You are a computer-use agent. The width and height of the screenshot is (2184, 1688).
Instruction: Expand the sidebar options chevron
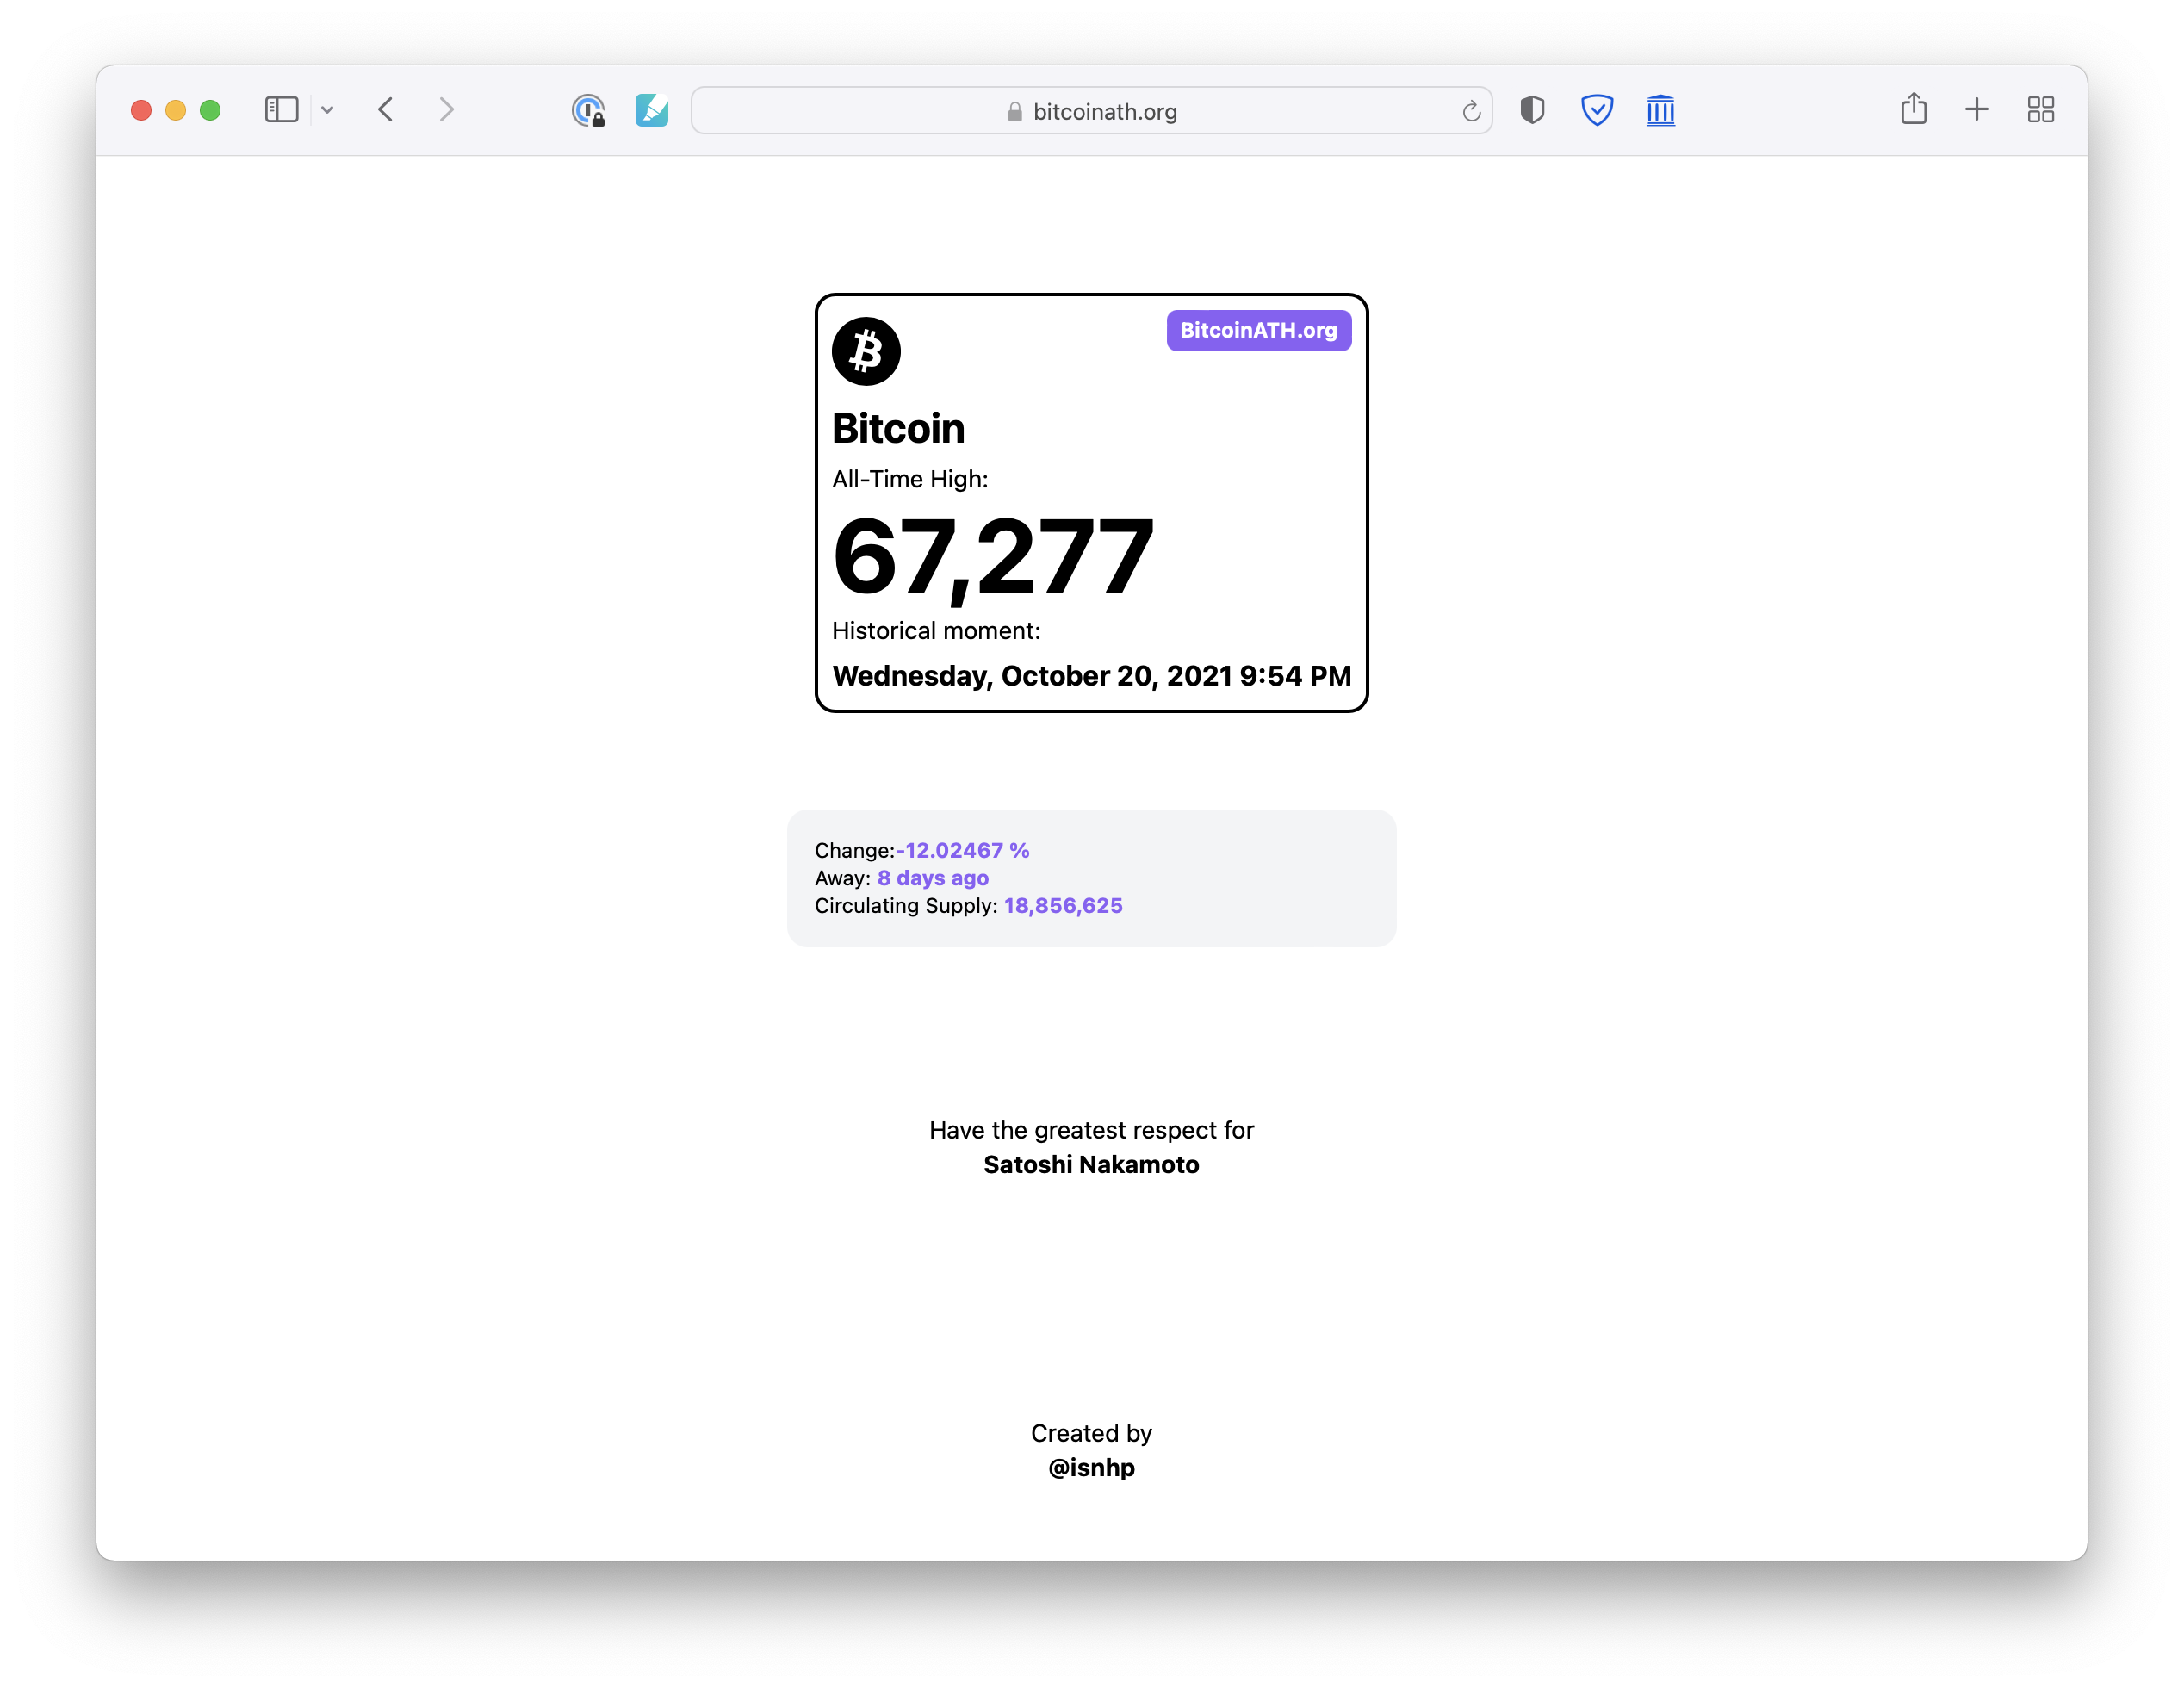(x=328, y=110)
